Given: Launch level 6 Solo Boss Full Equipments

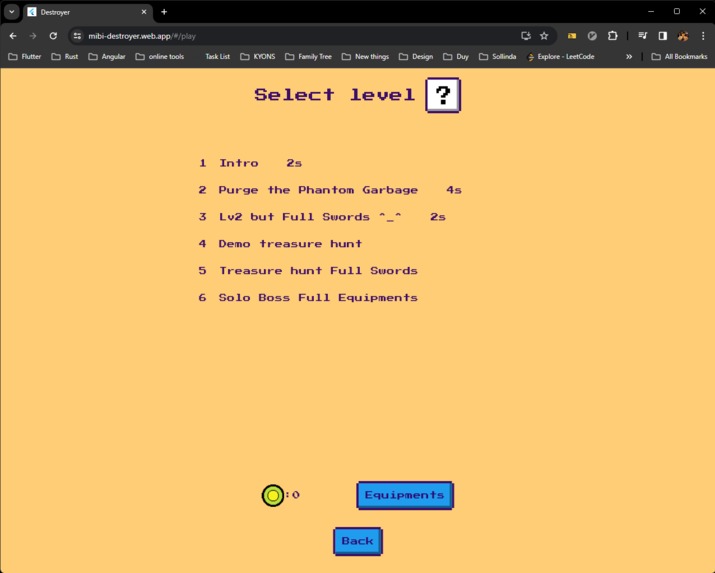Looking at the screenshot, I should click(x=308, y=298).
